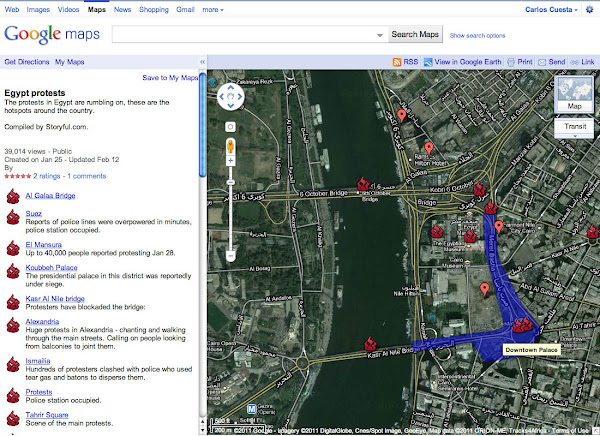
Task: Click red pin near Ramses Hilton Hotel
Action: point(429,148)
